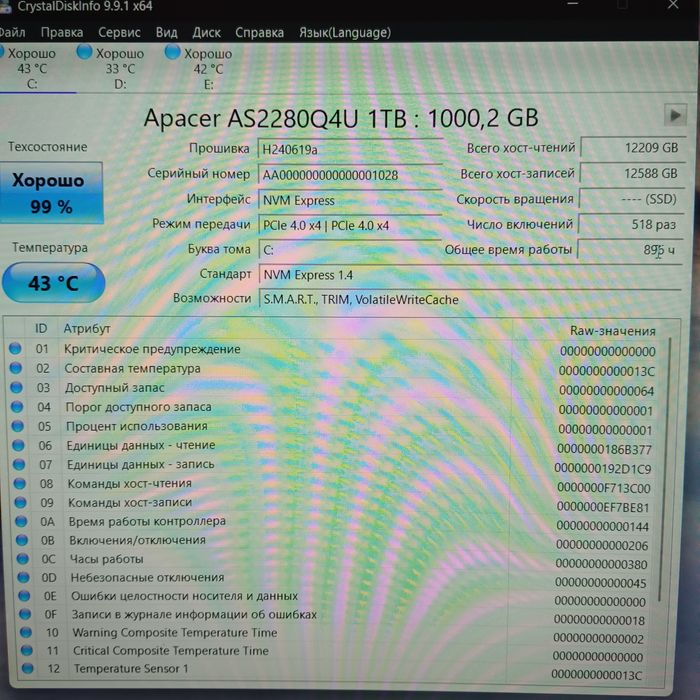Select disk E: tab at 42 °C

point(202,68)
